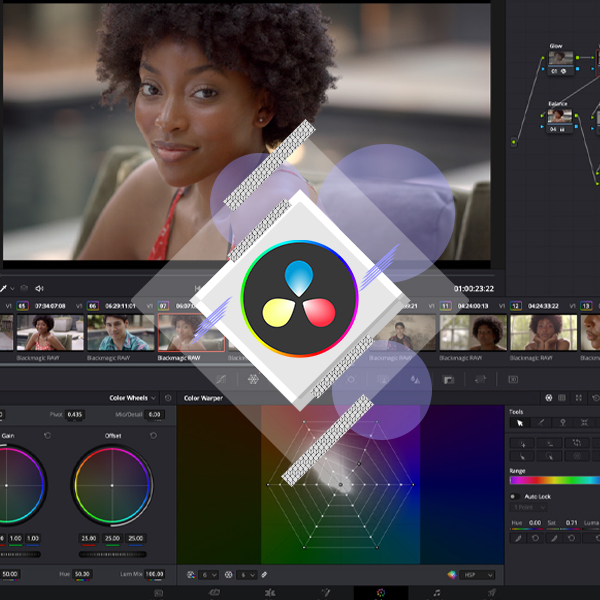The height and width of the screenshot is (600, 600).
Task: Click the Pivot value field 0.435
Action: [75, 414]
